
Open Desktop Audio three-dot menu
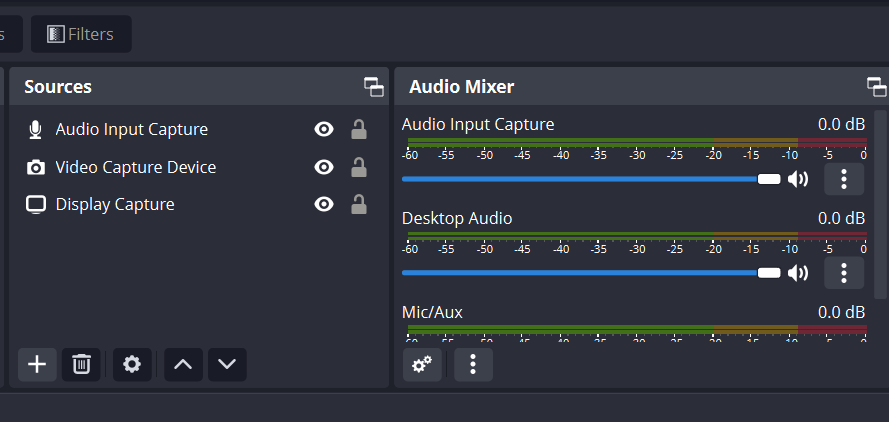[844, 272]
